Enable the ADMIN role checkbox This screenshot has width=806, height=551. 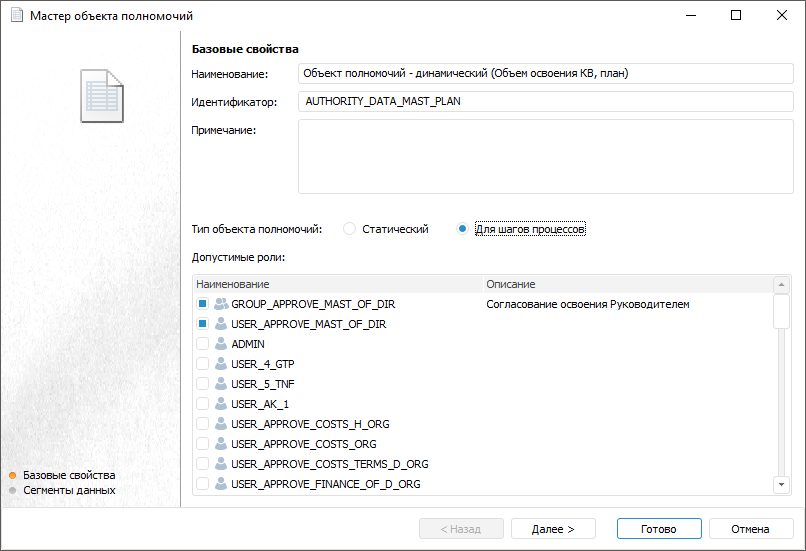(202, 344)
